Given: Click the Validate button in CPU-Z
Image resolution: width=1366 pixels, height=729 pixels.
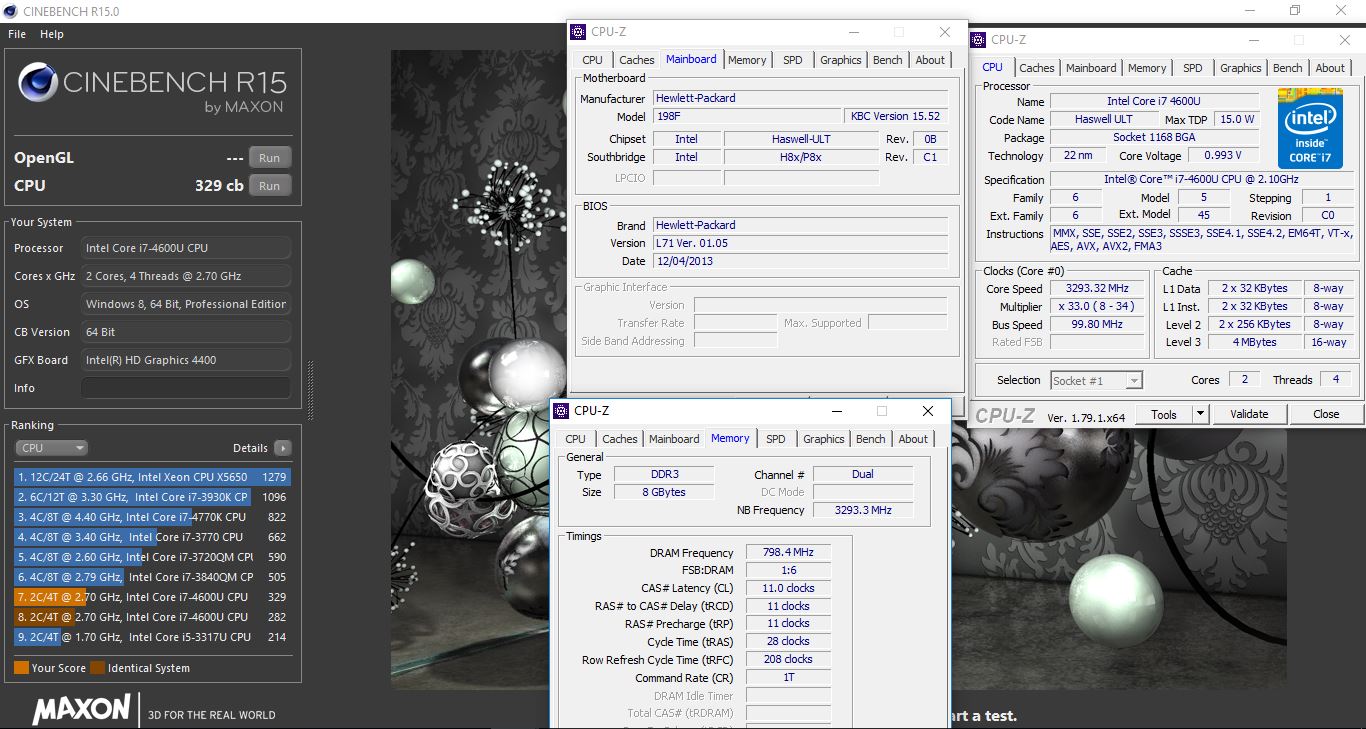Looking at the screenshot, I should tap(1249, 414).
